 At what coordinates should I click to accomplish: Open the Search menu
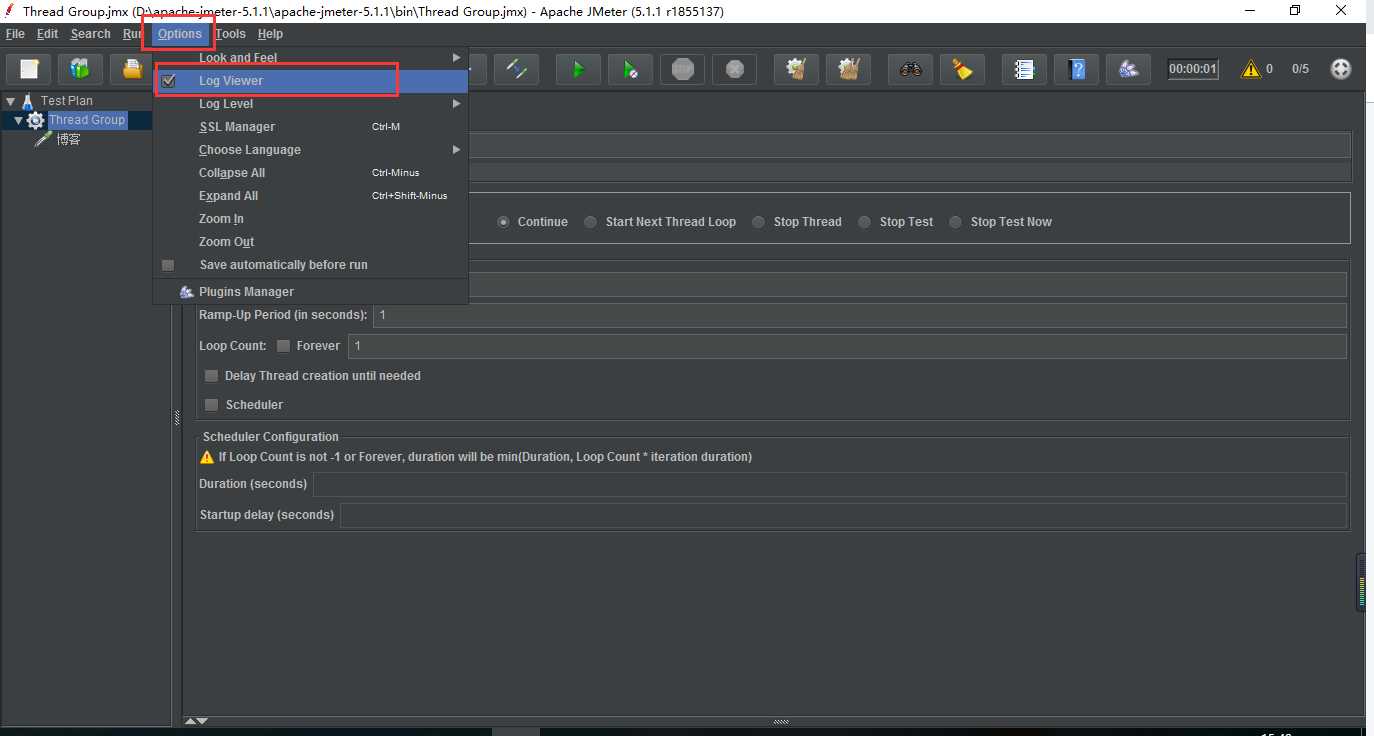point(90,34)
